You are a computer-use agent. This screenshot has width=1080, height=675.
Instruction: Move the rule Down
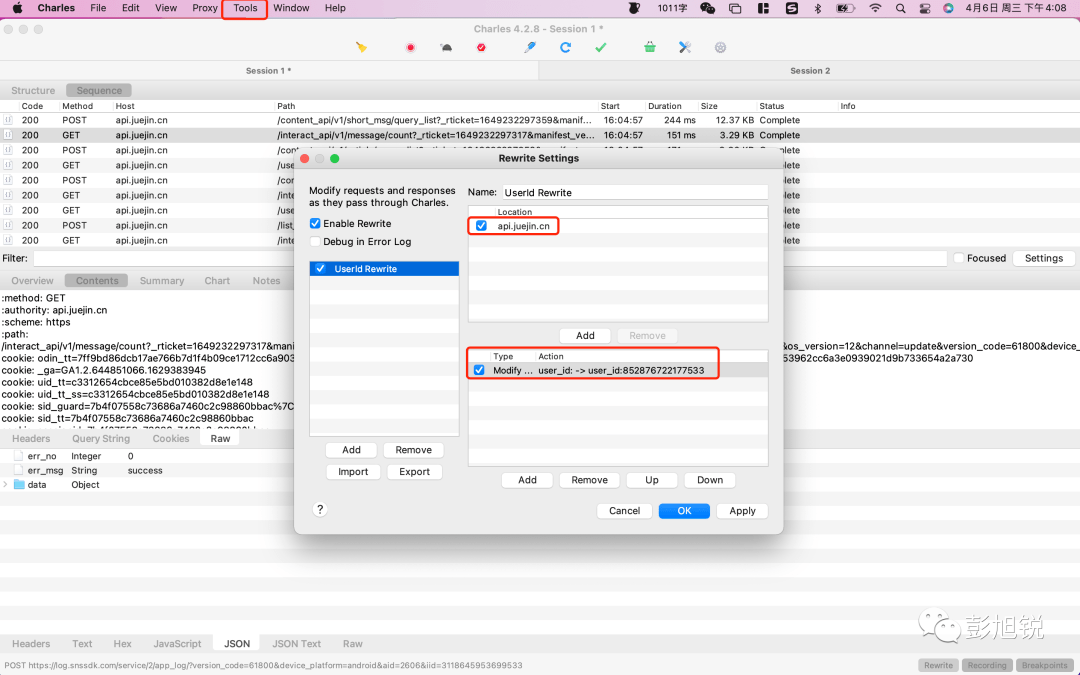[x=710, y=480]
